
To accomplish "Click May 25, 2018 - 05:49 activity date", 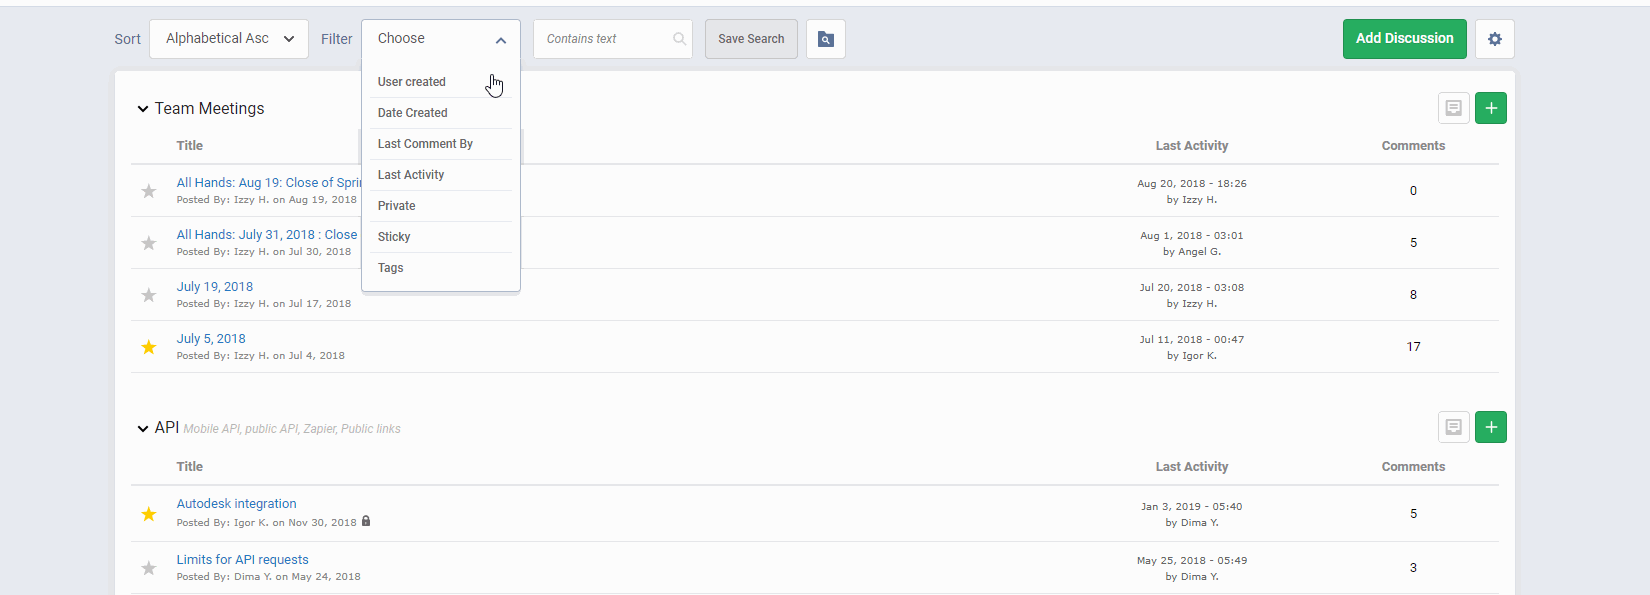I will click(x=1192, y=561).
